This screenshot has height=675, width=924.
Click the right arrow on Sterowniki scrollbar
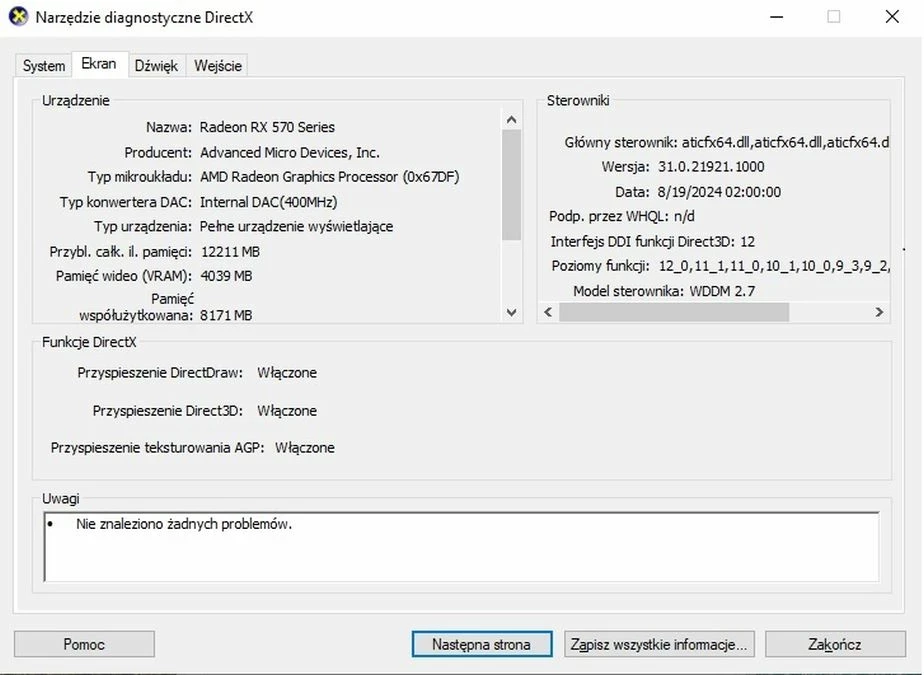881,312
